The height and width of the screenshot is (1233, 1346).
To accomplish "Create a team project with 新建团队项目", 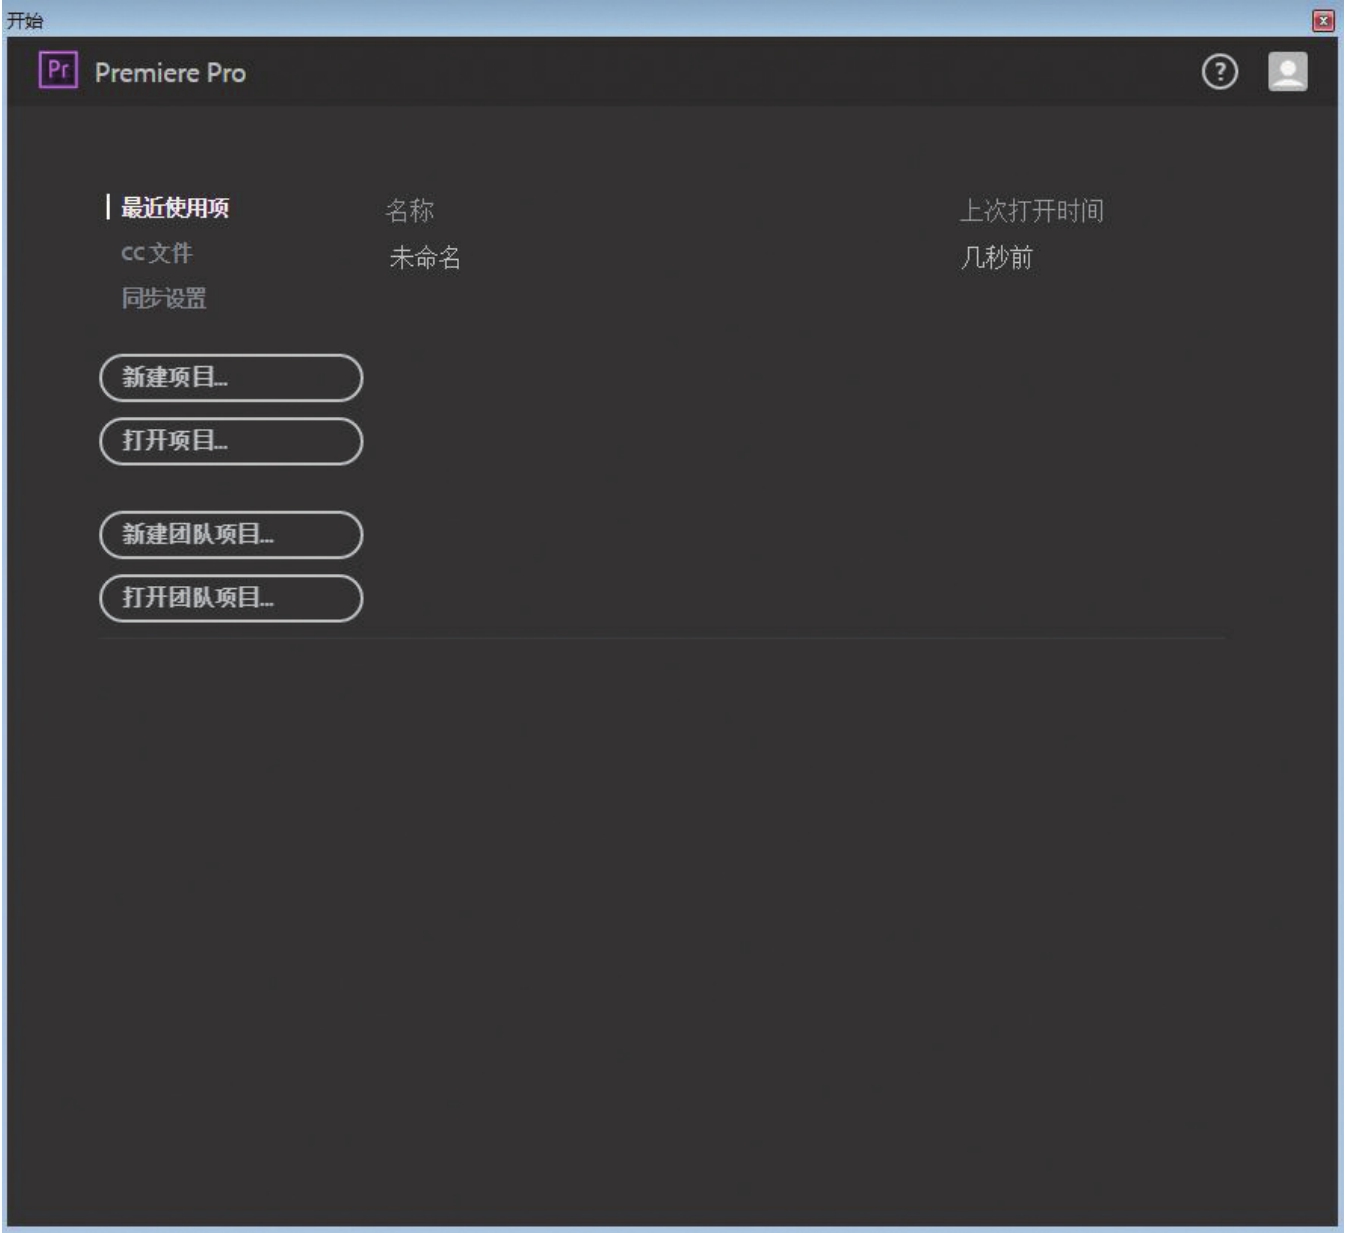I will click(x=231, y=535).
